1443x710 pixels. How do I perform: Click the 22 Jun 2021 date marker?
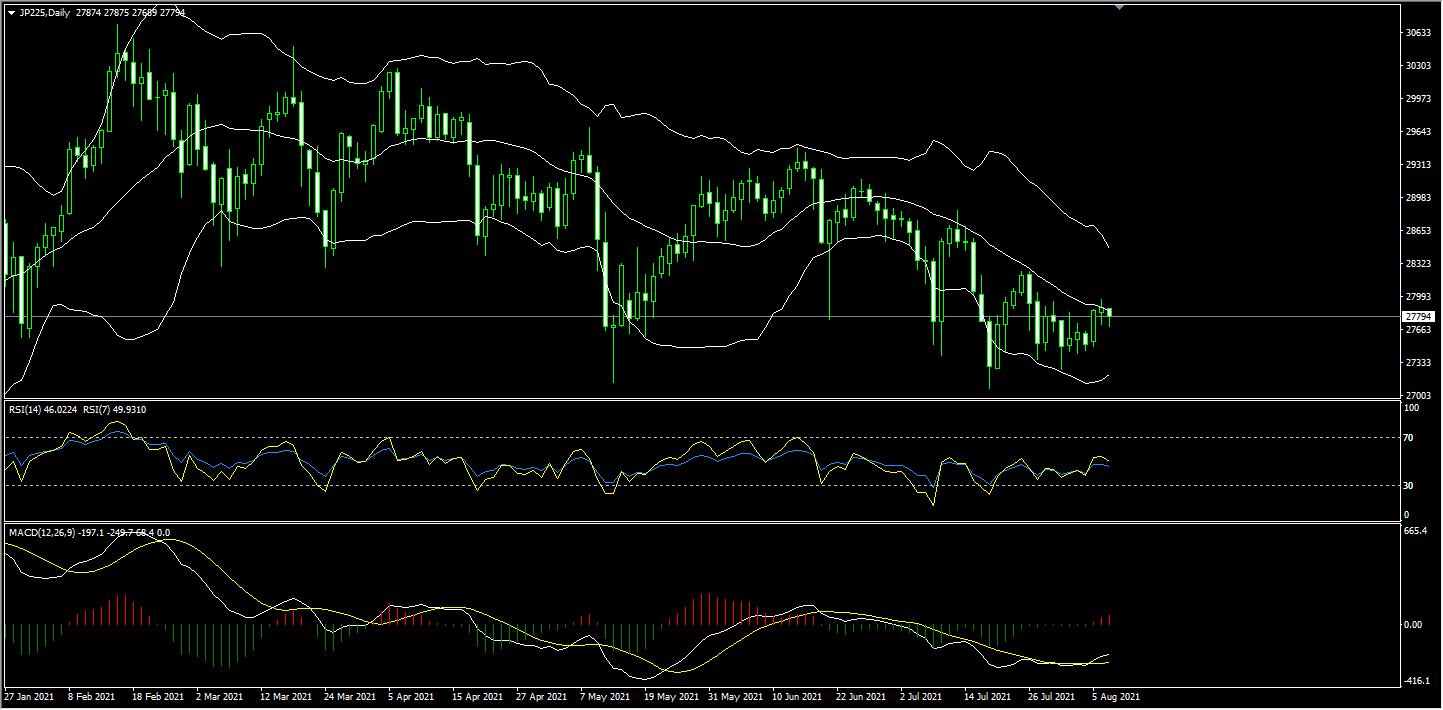pos(860,695)
